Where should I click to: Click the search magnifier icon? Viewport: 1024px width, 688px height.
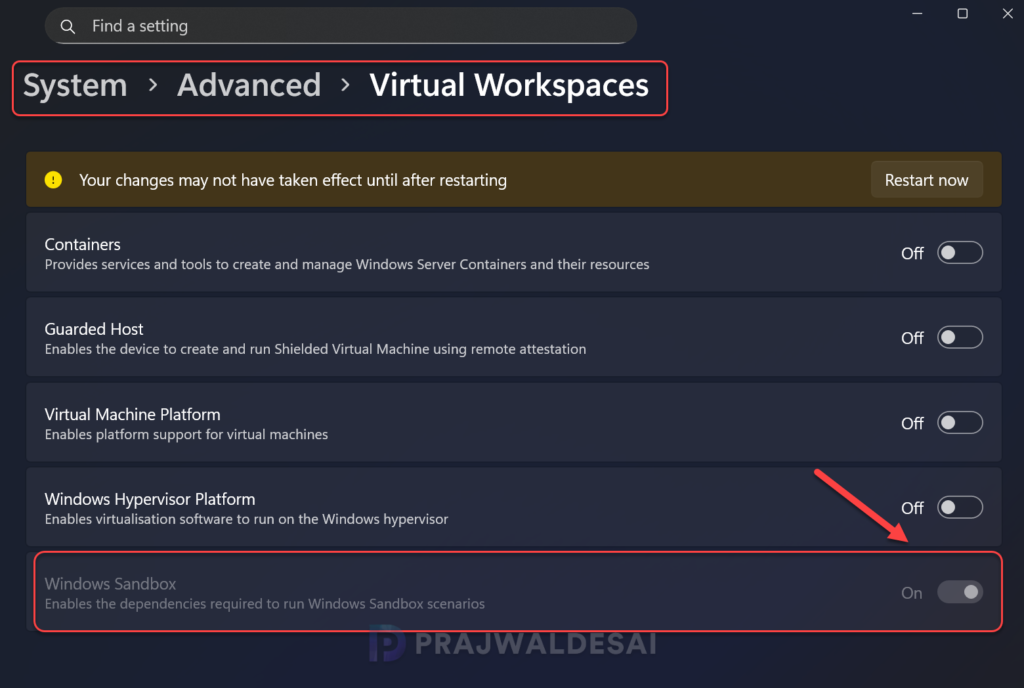click(x=67, y=26)
